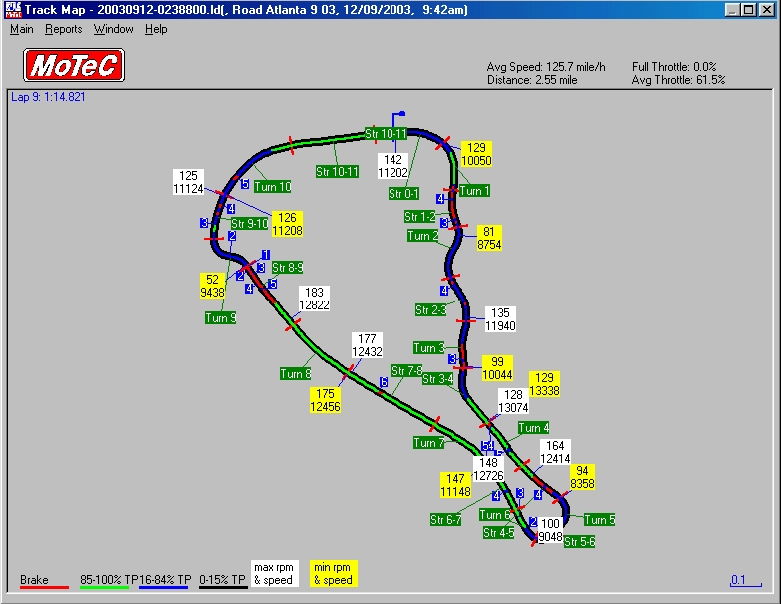Viewport: 781px width, 604px height.
Task: Click the green 85-100% TP legend swatch
Action: click(104, 587)
